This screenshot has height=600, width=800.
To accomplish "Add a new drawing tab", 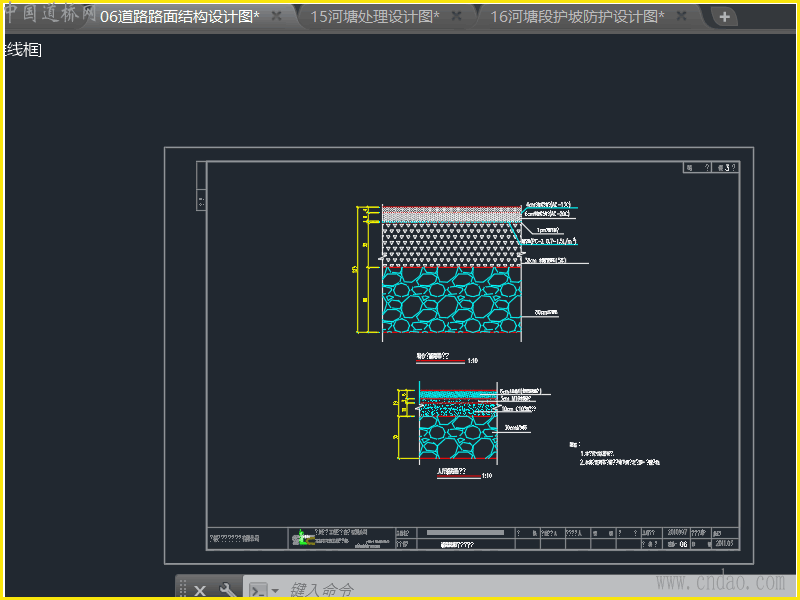I will [725, 17].
